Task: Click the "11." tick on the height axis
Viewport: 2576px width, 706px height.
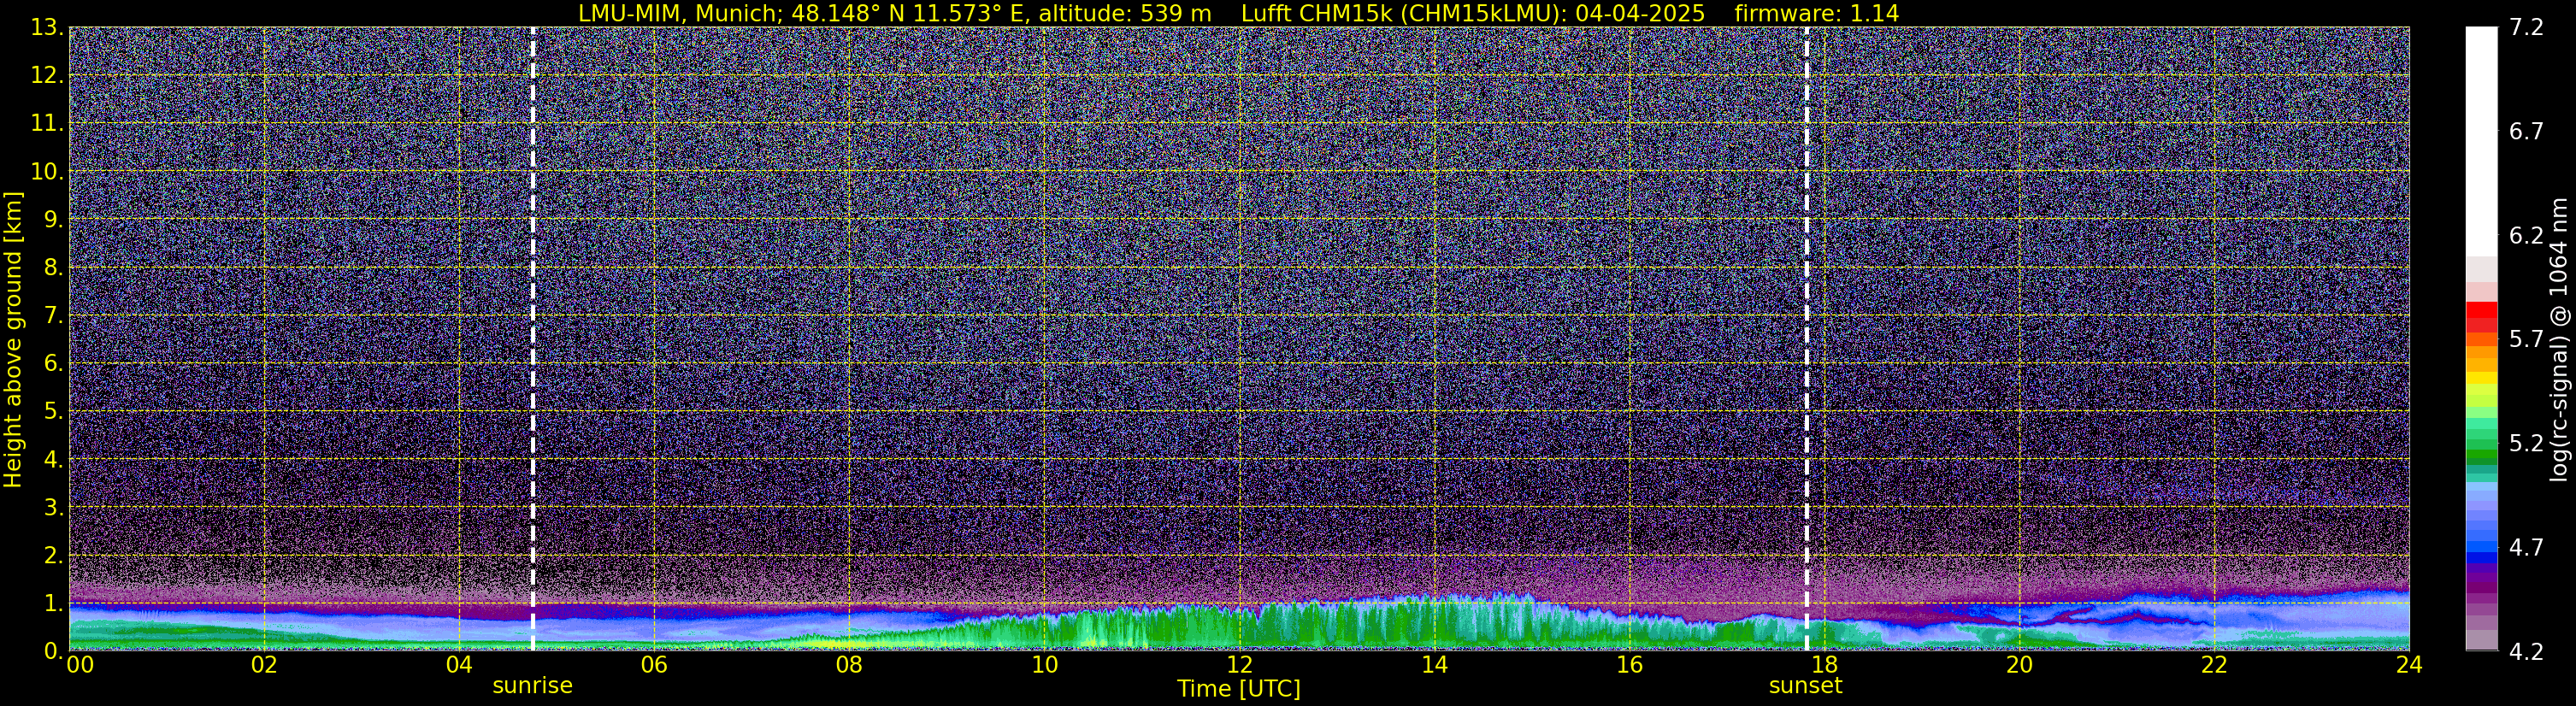Action: [46, 123]
